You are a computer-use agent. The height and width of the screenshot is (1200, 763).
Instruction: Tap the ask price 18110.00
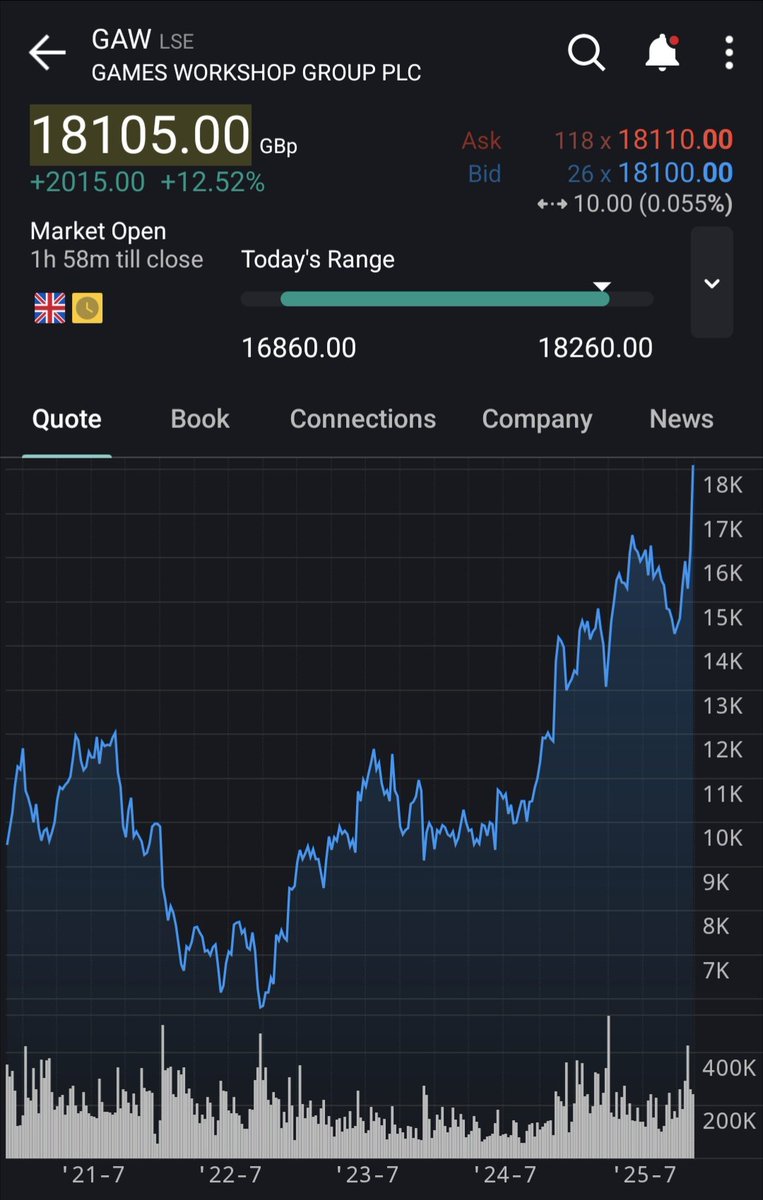675,140
